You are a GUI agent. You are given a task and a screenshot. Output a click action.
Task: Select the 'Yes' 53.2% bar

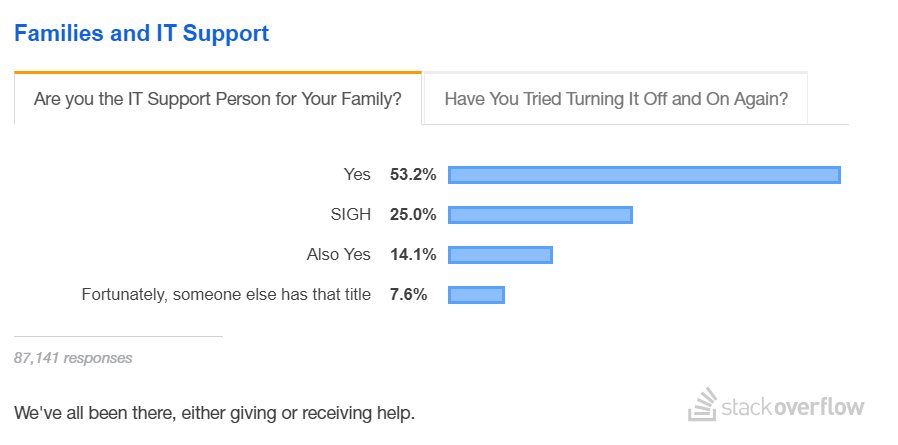[x=644, y=175]
